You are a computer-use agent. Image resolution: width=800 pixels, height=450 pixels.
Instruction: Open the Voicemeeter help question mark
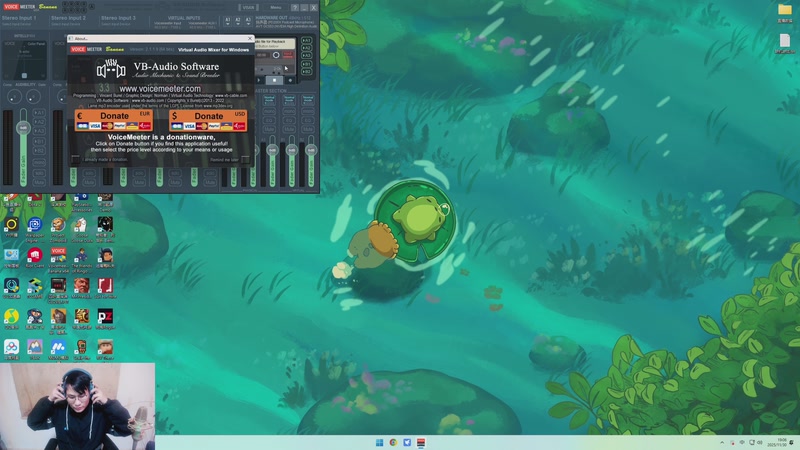pos(295,7)
